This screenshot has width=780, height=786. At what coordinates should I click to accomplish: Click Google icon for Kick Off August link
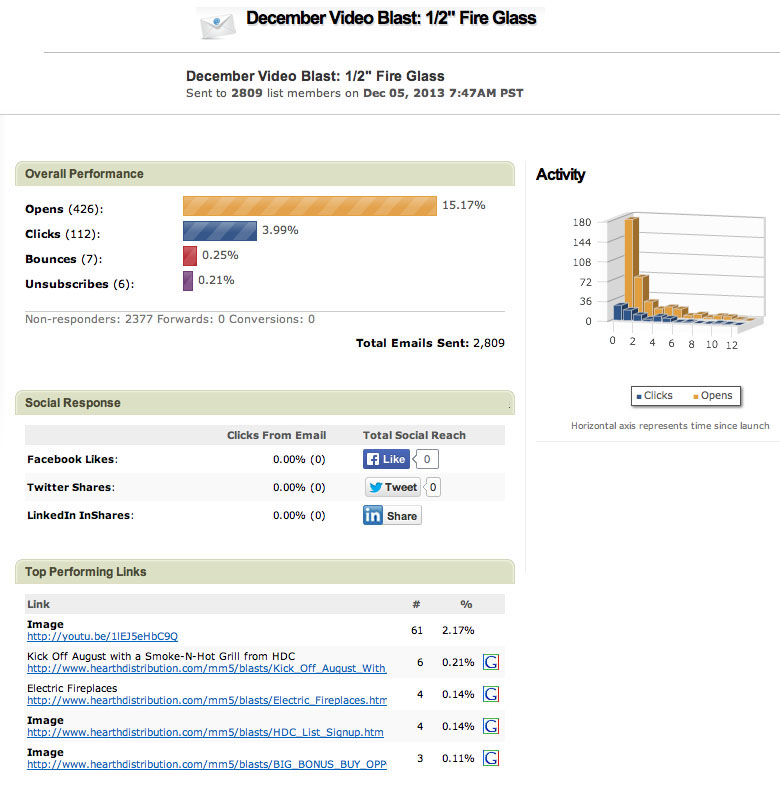(491, 662)
